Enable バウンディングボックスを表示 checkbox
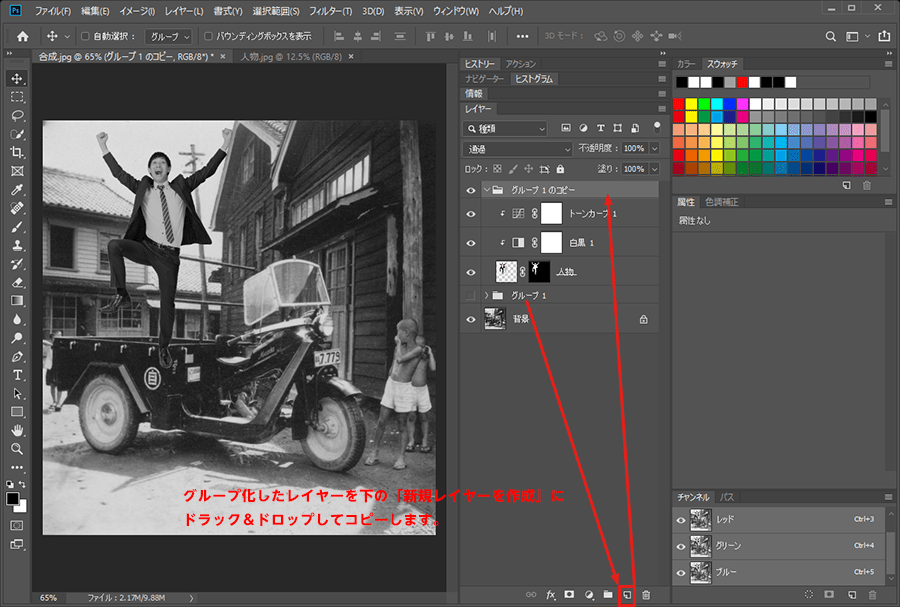Viewport: 900px width, 607px height. click(x=208, y=36)
